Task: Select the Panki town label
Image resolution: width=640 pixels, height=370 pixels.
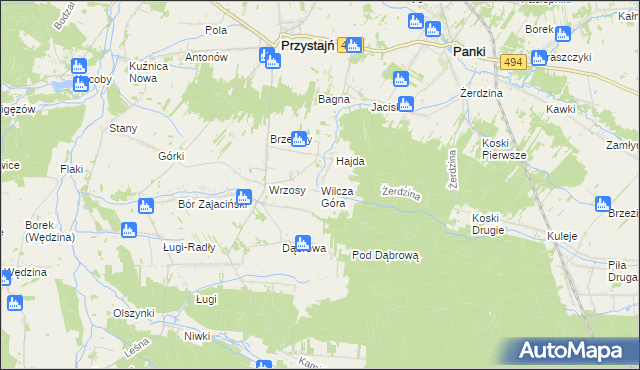Action: tap(469, 51)
